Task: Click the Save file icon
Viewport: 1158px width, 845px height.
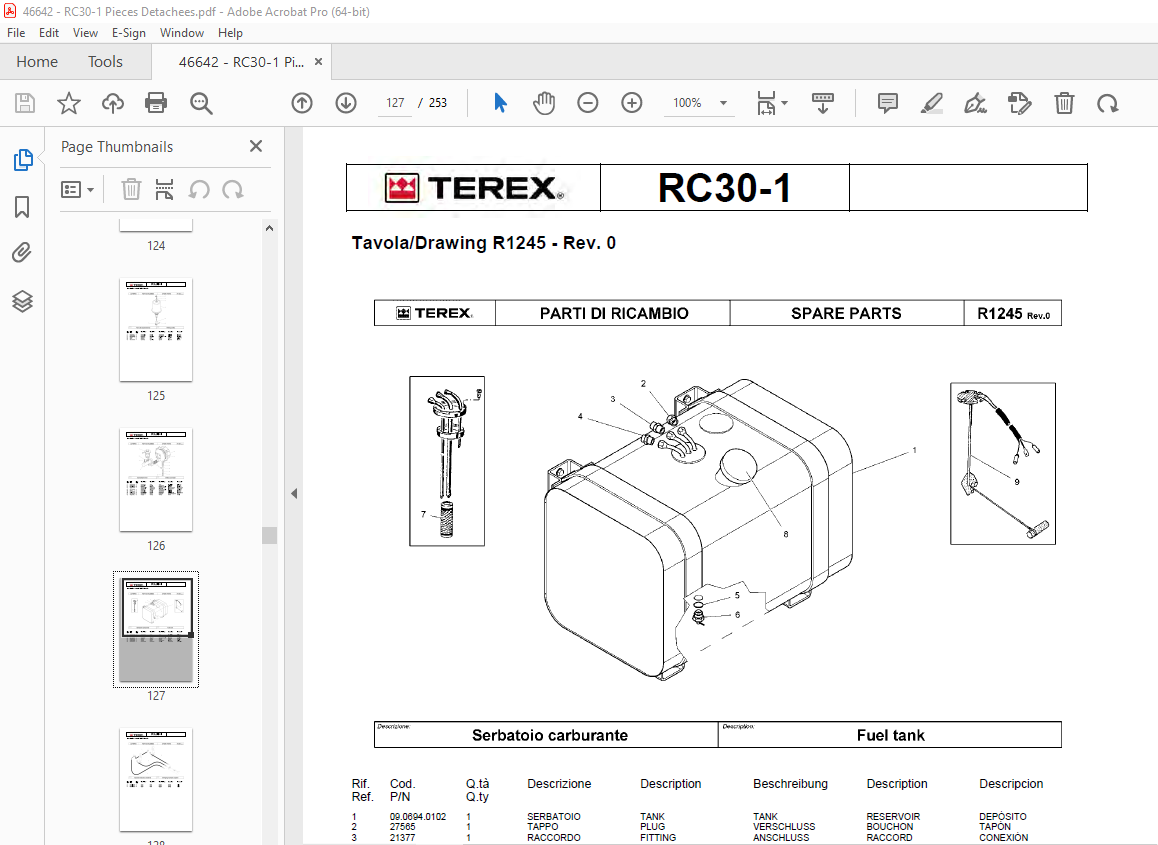Action: click(25, 103)
